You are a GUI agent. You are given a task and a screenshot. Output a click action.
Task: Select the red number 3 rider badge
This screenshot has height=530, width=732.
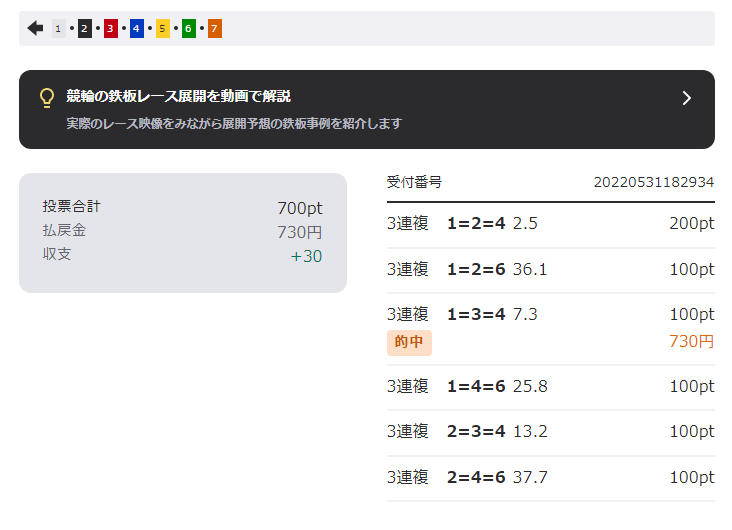point(111,28)
